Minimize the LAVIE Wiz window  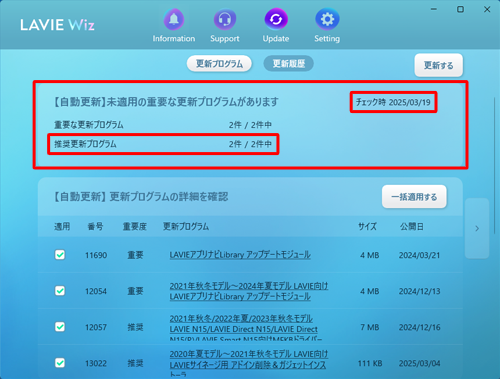(x=434, y=9)
